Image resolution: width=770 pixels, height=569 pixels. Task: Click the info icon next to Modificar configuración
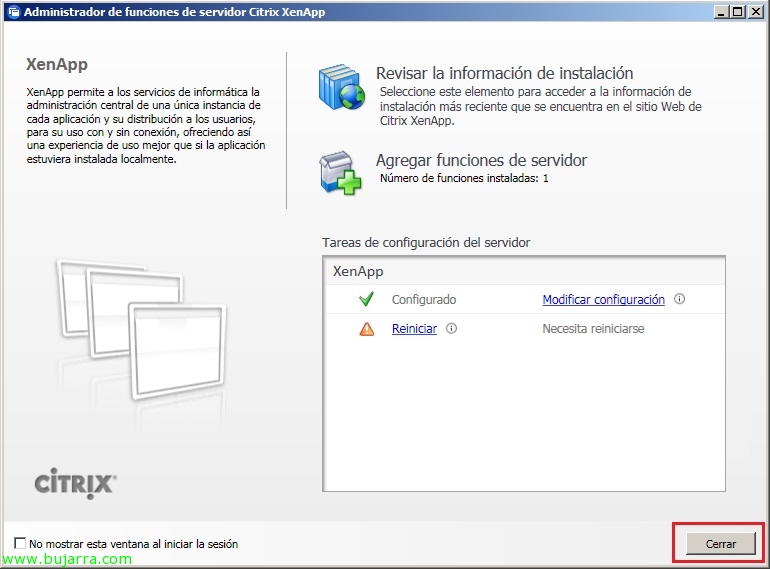(x=679, y=299)
